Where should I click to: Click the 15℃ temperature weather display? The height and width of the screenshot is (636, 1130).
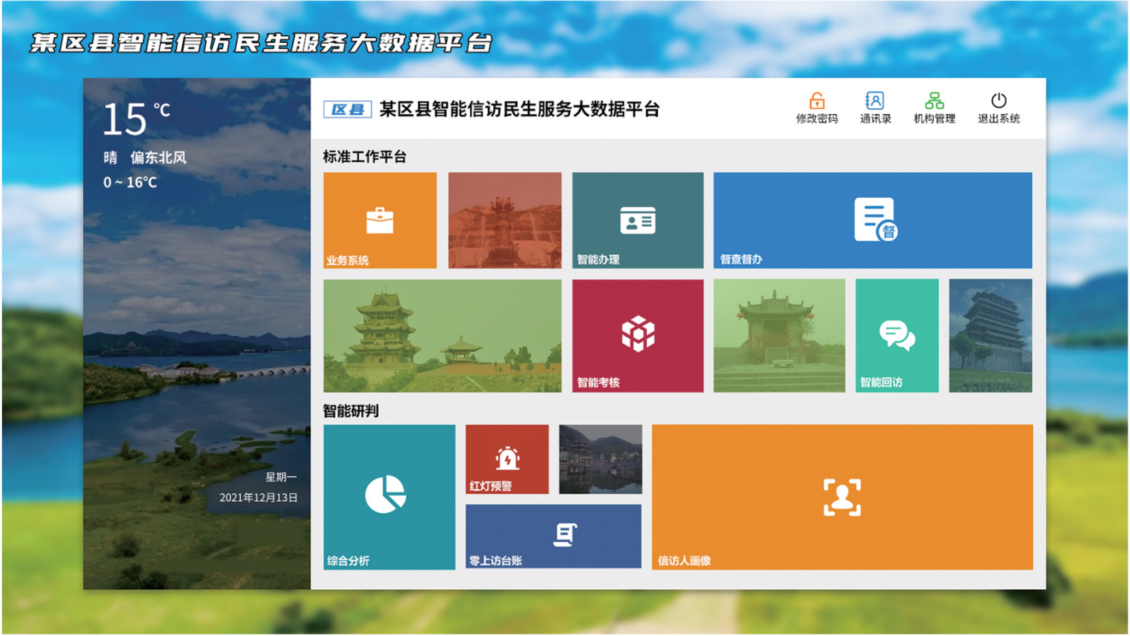point(136,120)
